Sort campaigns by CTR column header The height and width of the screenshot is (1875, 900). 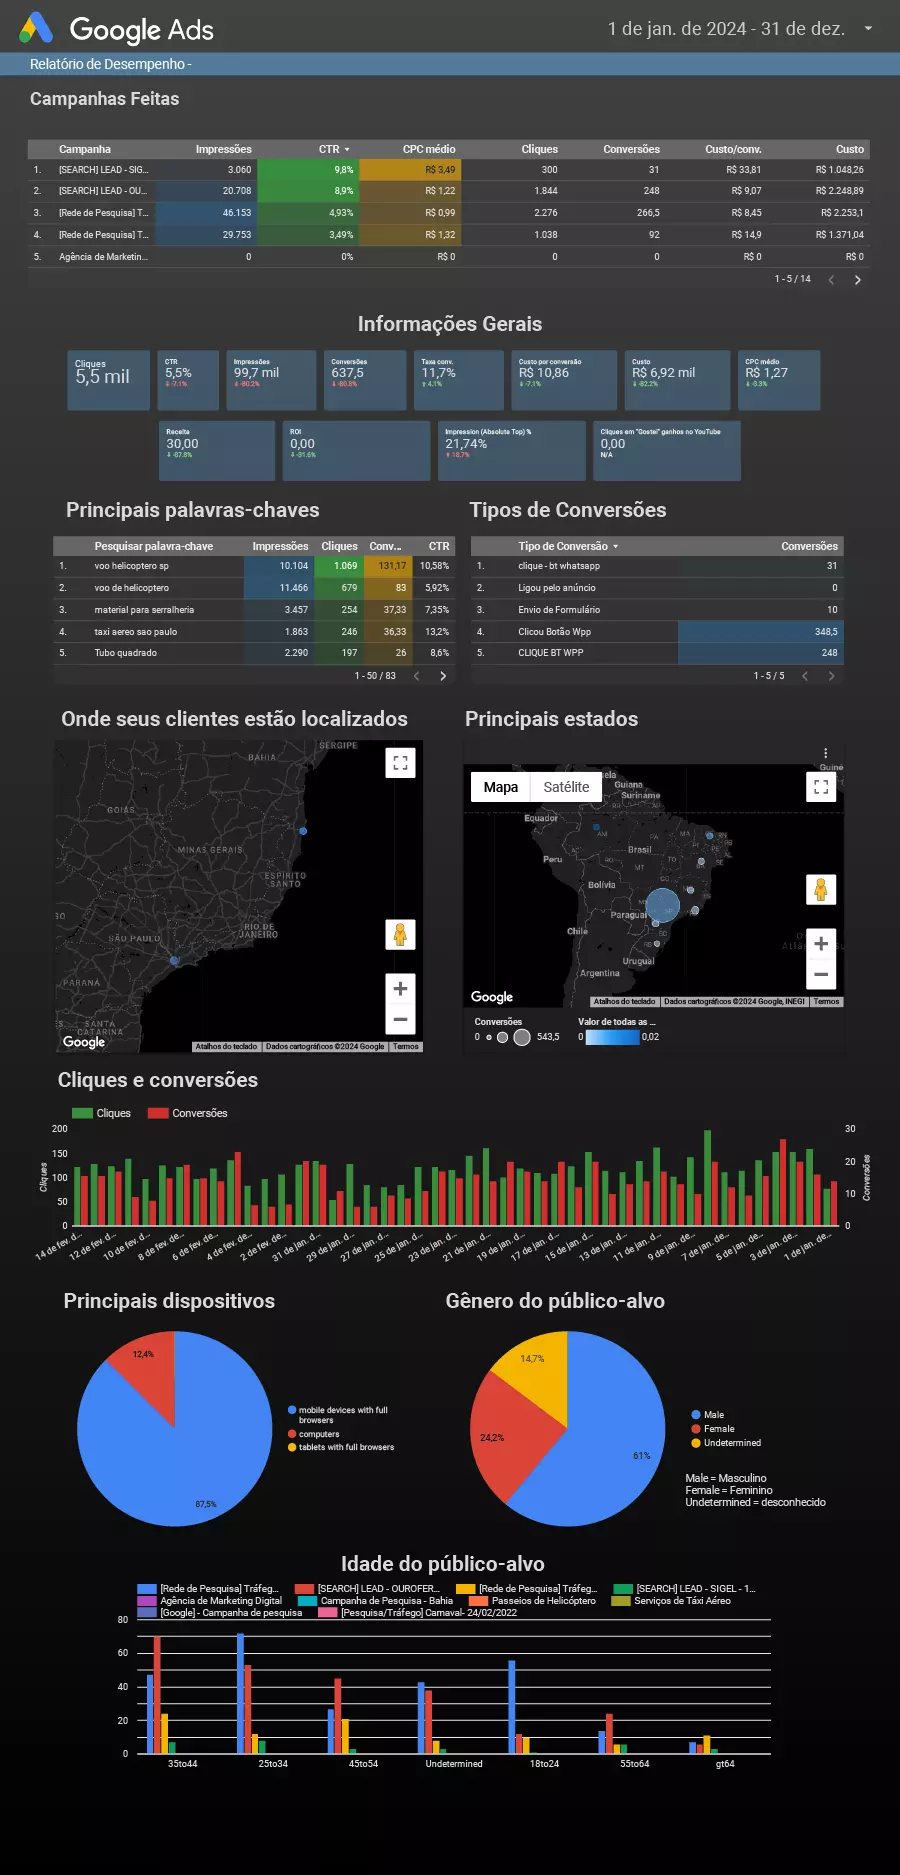click(x=330, y=149)
